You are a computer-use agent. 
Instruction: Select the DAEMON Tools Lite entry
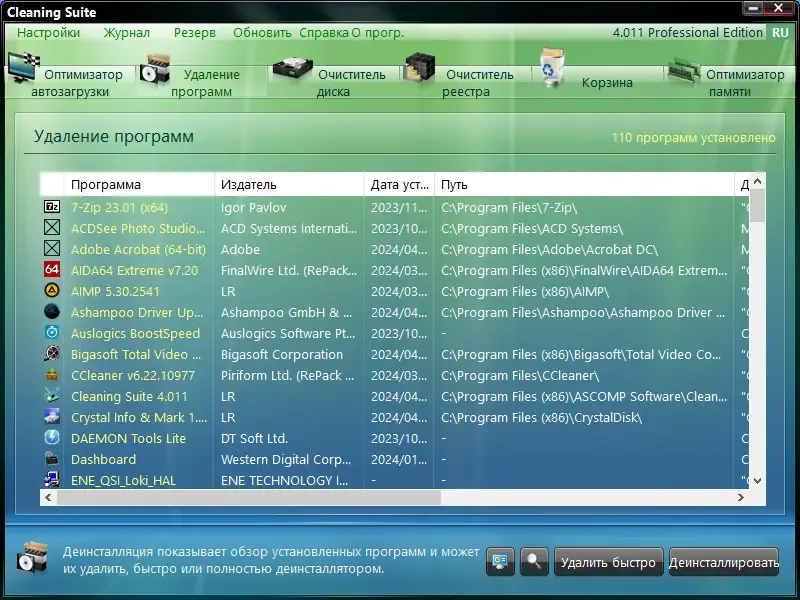(x=128, y=438)
